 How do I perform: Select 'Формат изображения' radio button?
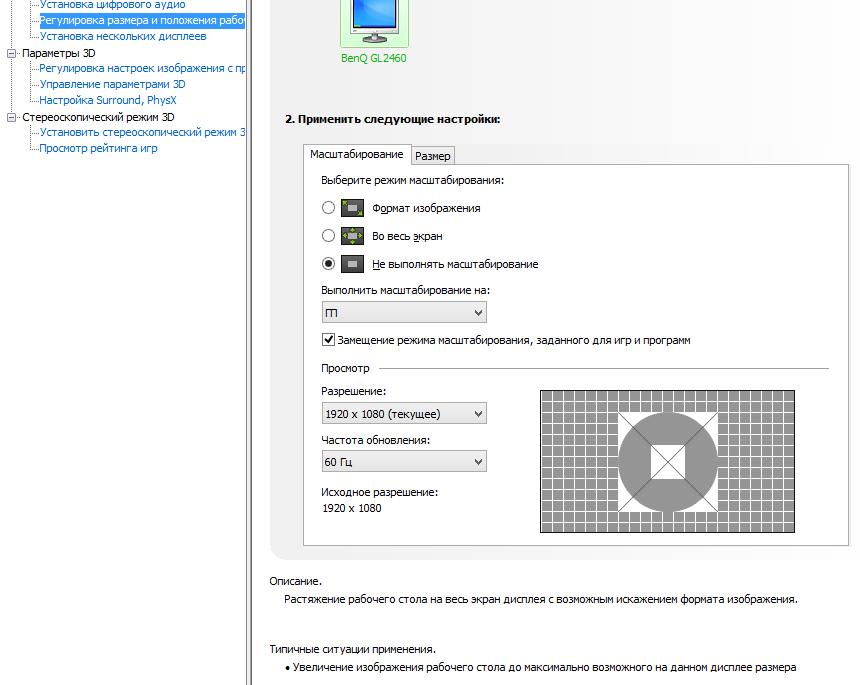[x=328, y=208]
